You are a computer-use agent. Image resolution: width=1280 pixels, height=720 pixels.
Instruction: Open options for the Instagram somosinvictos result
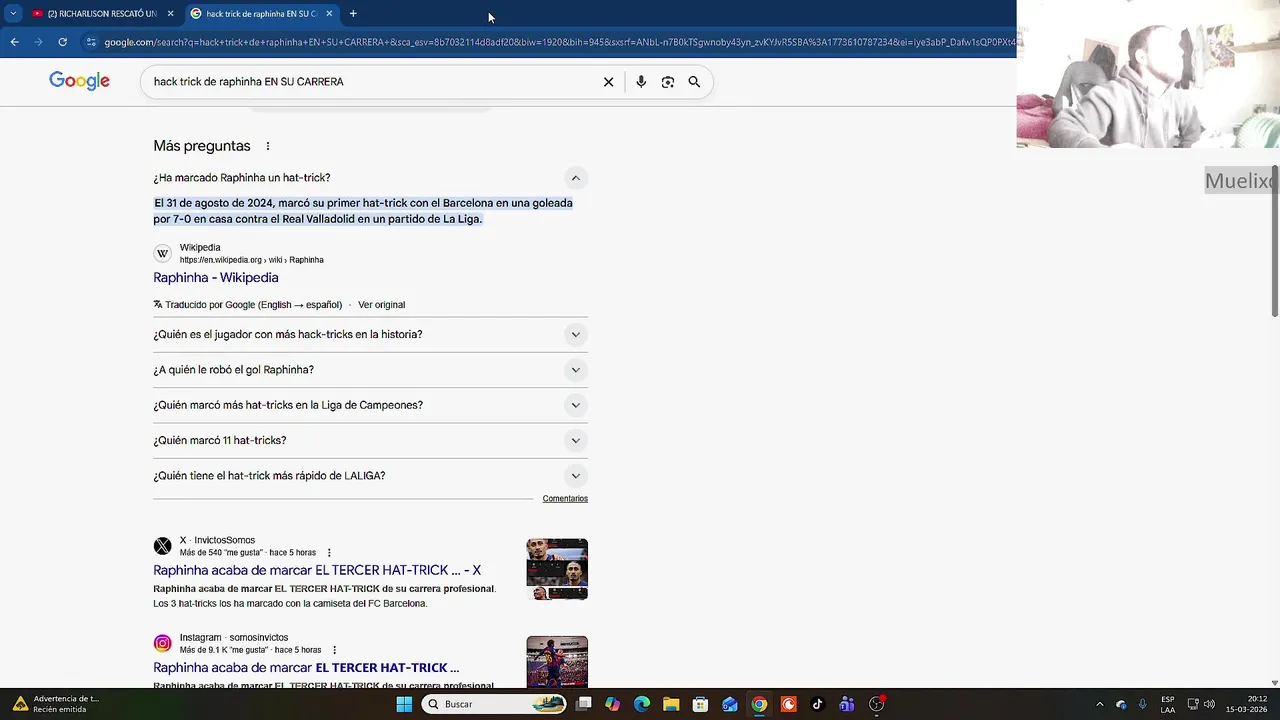[334, 650]
